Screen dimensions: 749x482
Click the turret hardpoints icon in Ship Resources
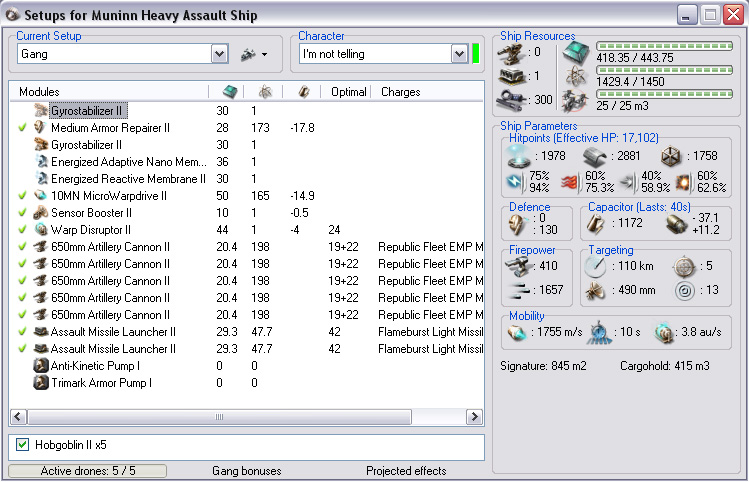point(512,54)
